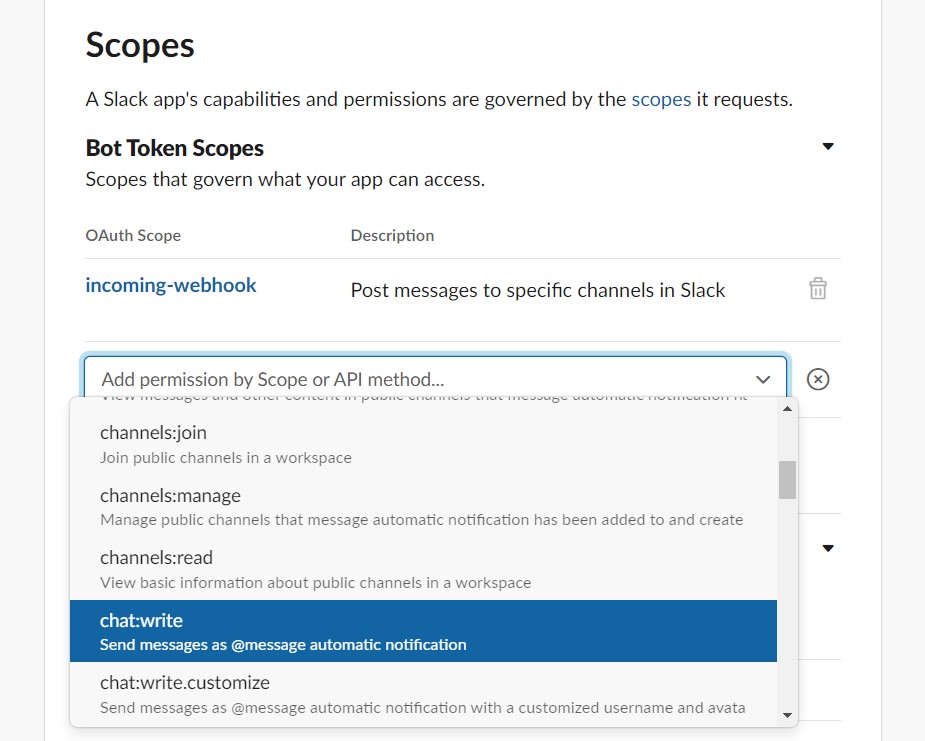
Task: Choose the chat:write.customize scope
Action: click(x=423, y=694)
